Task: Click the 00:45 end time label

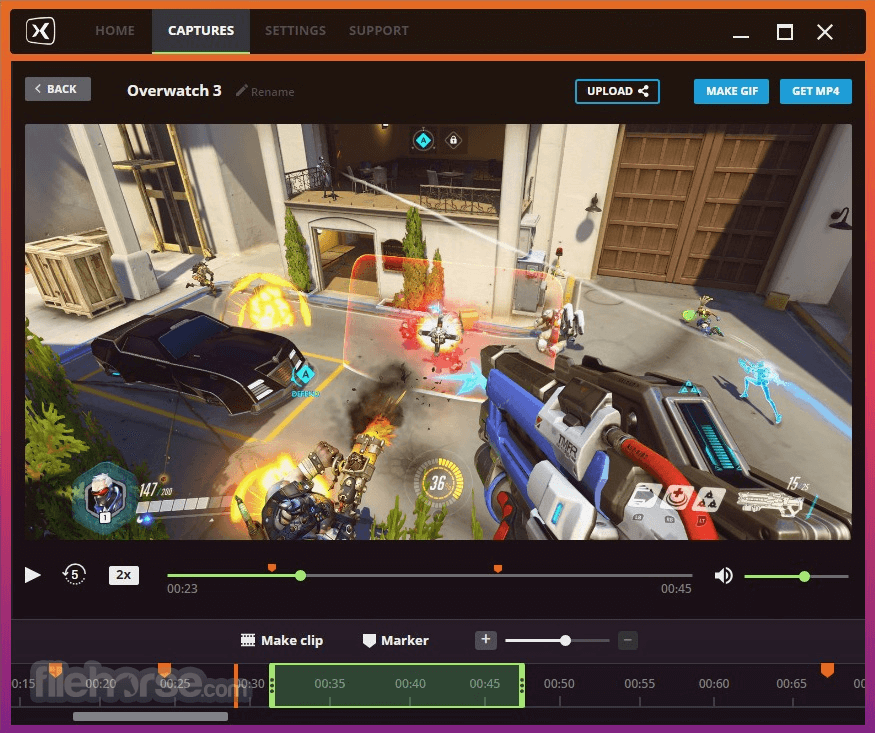Action: (676, 589)
